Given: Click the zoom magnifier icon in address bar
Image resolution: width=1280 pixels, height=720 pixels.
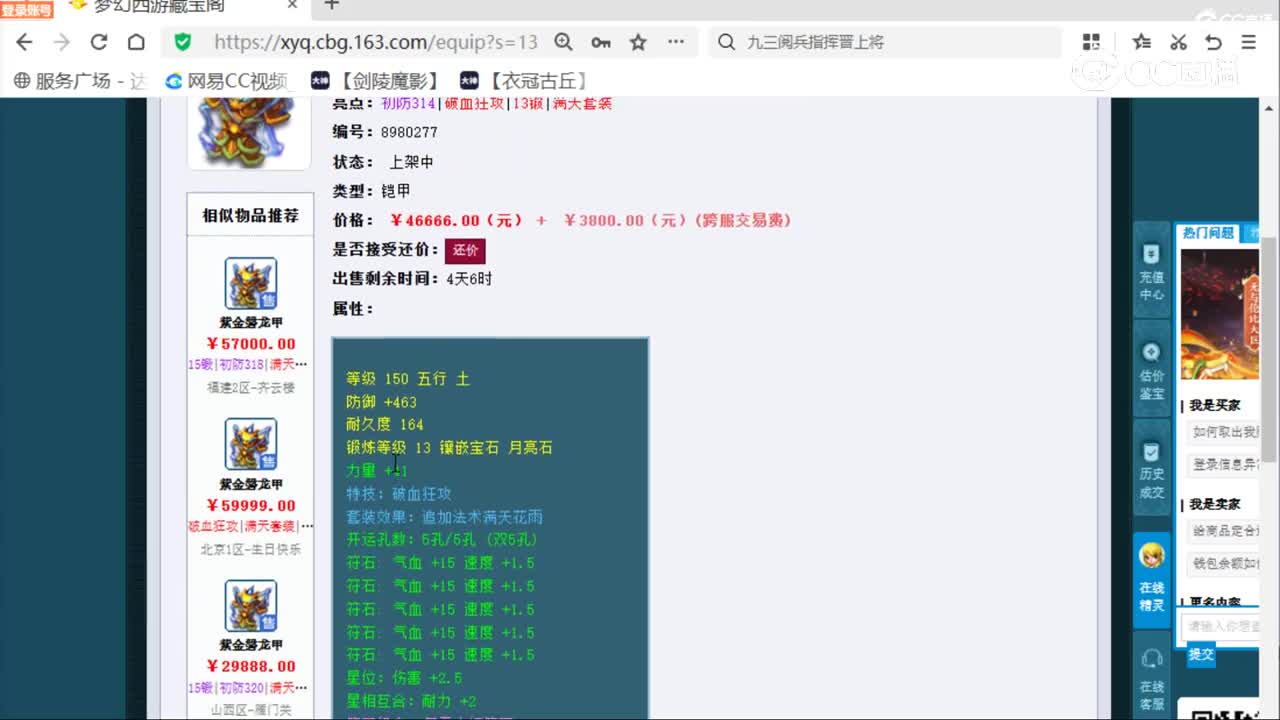Looking at the screenshot, I should click(x=564, y=42).
